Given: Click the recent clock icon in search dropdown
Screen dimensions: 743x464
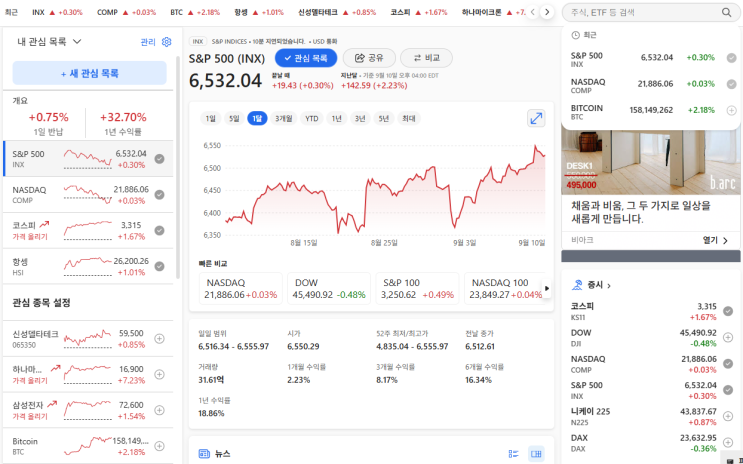Looking at the screenshot, I should pos(576,35).
